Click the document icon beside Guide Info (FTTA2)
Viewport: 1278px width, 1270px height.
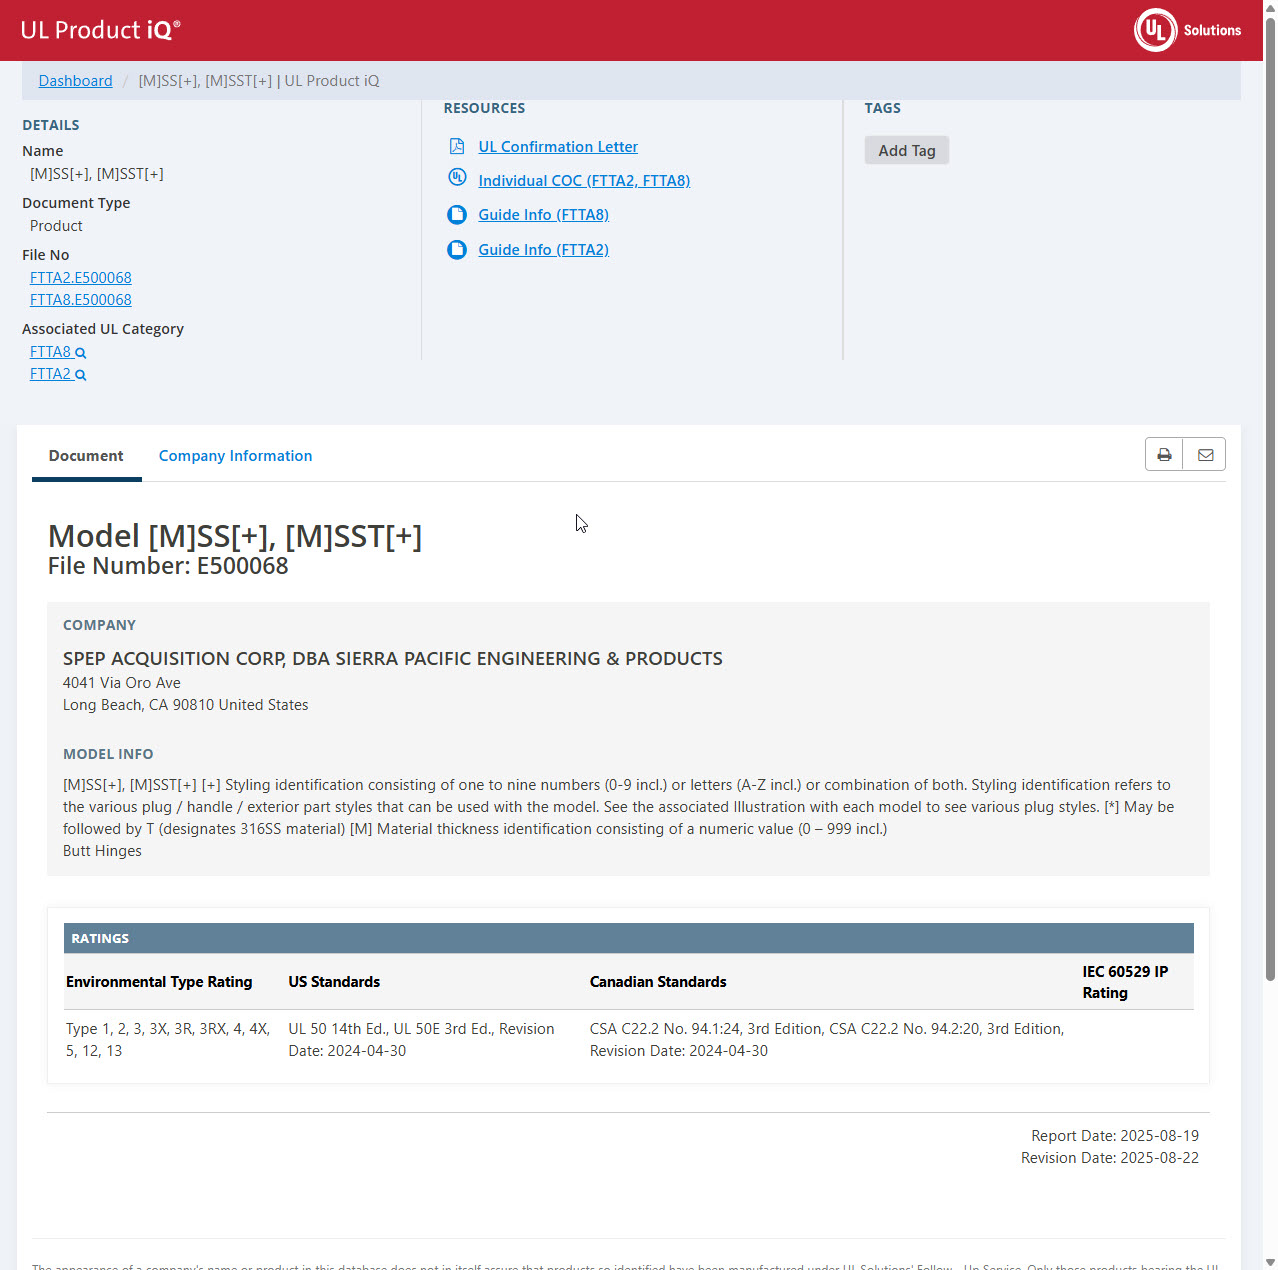(x=457, y=250)
